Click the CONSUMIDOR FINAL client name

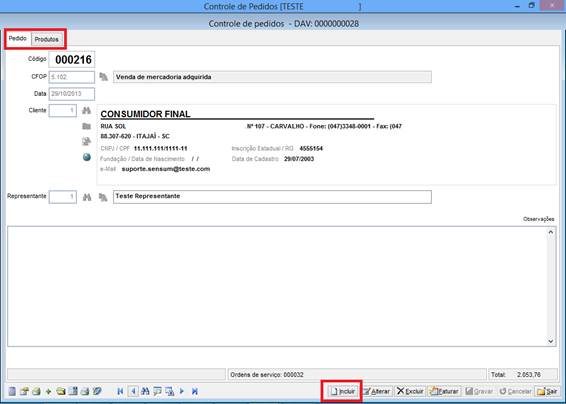(145, 114)
